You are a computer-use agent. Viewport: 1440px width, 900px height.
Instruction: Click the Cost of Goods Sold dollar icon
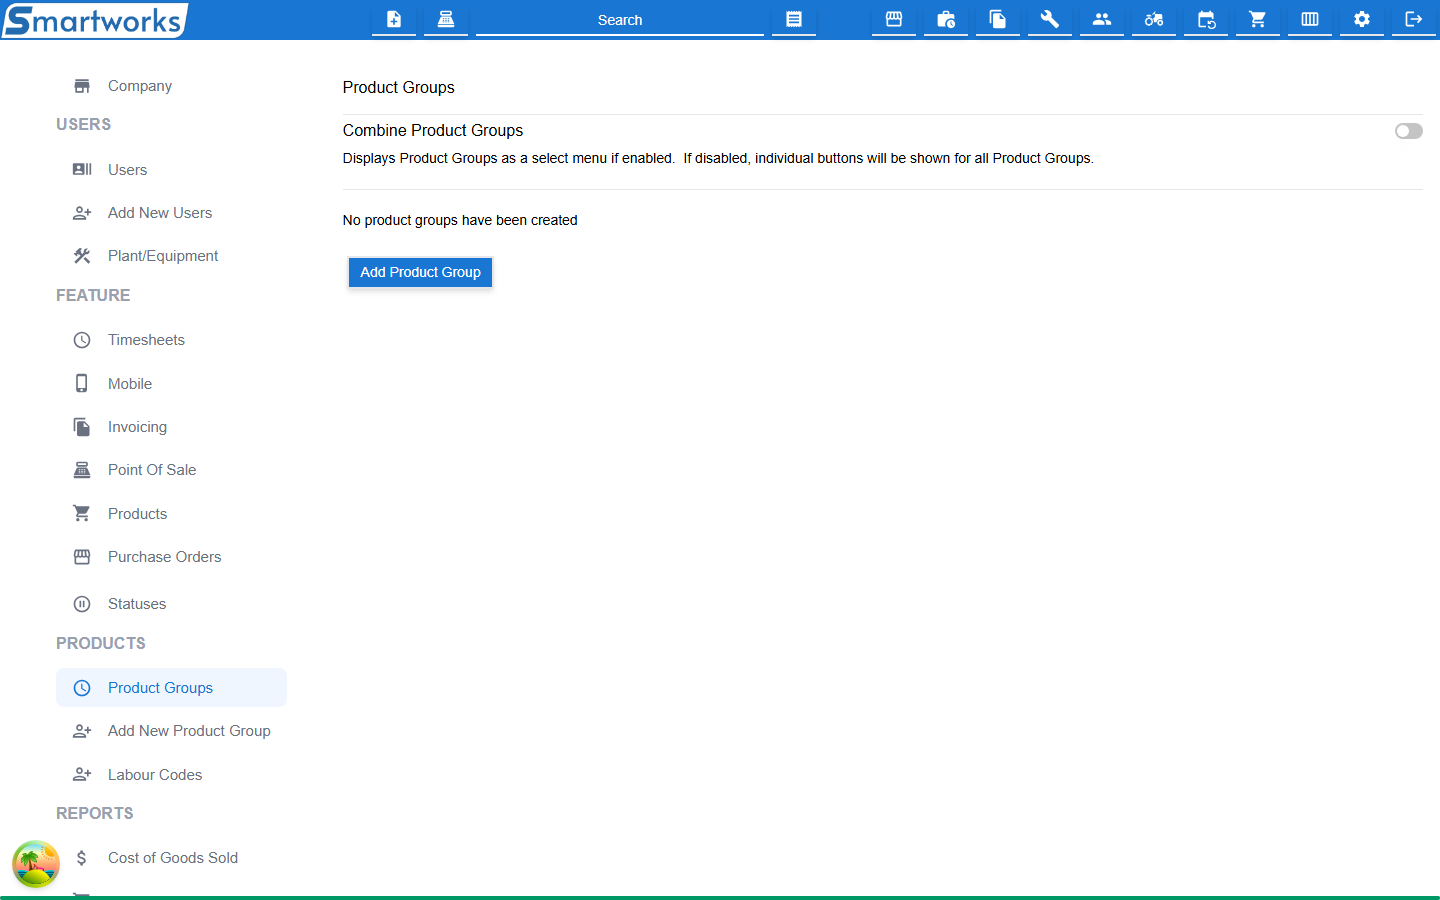[82, 858]
